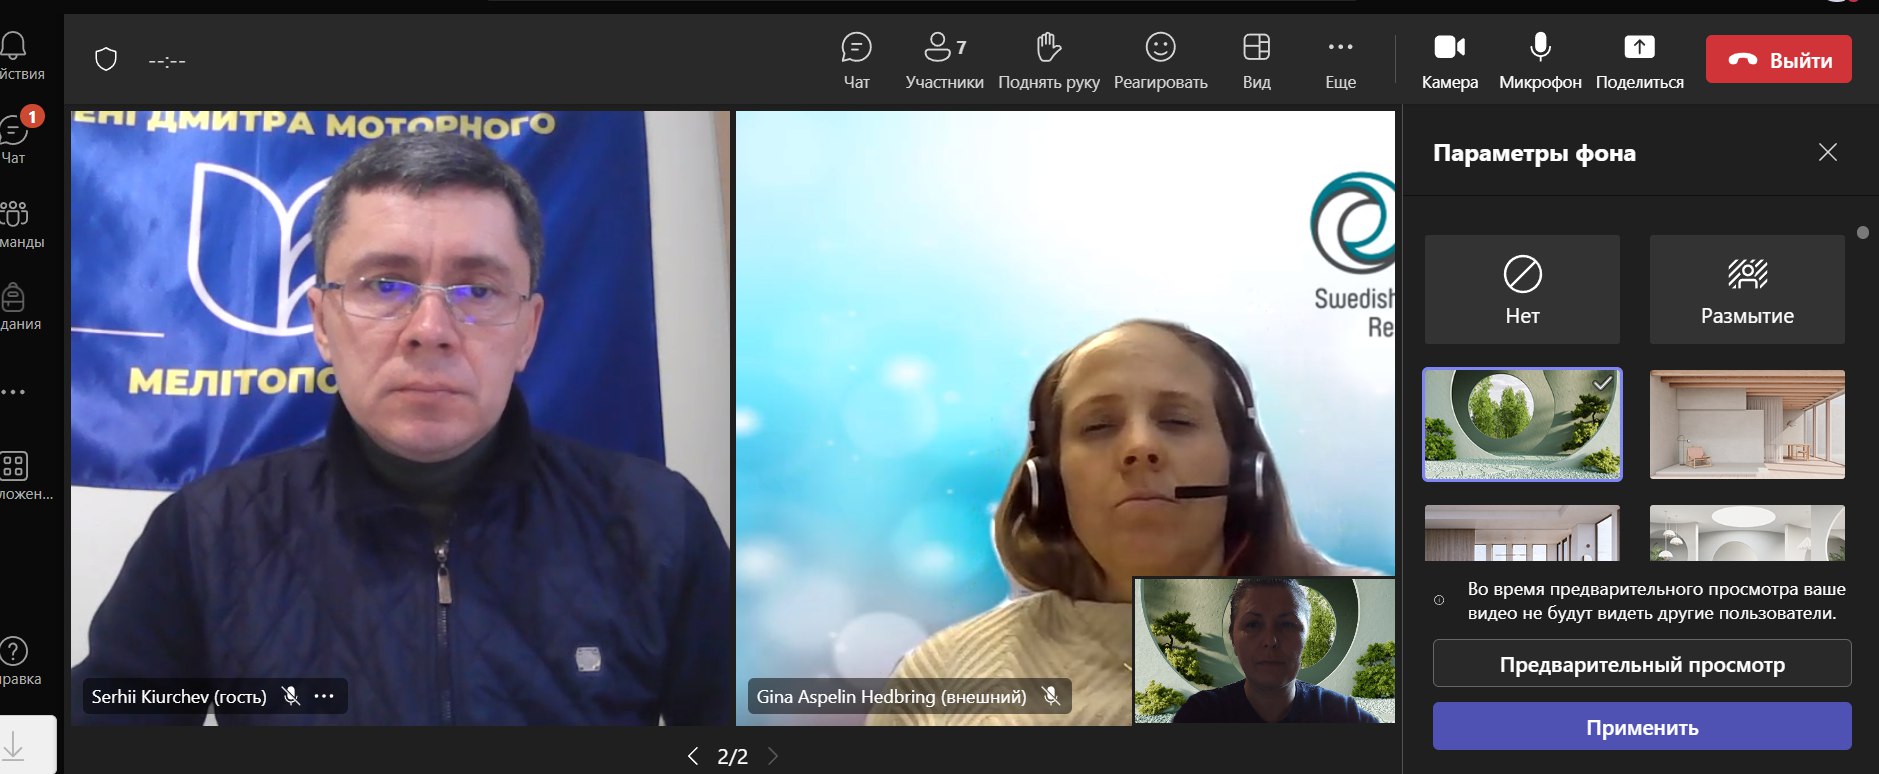Open options menu for Serhii Kiurchev

coord(324,696)
